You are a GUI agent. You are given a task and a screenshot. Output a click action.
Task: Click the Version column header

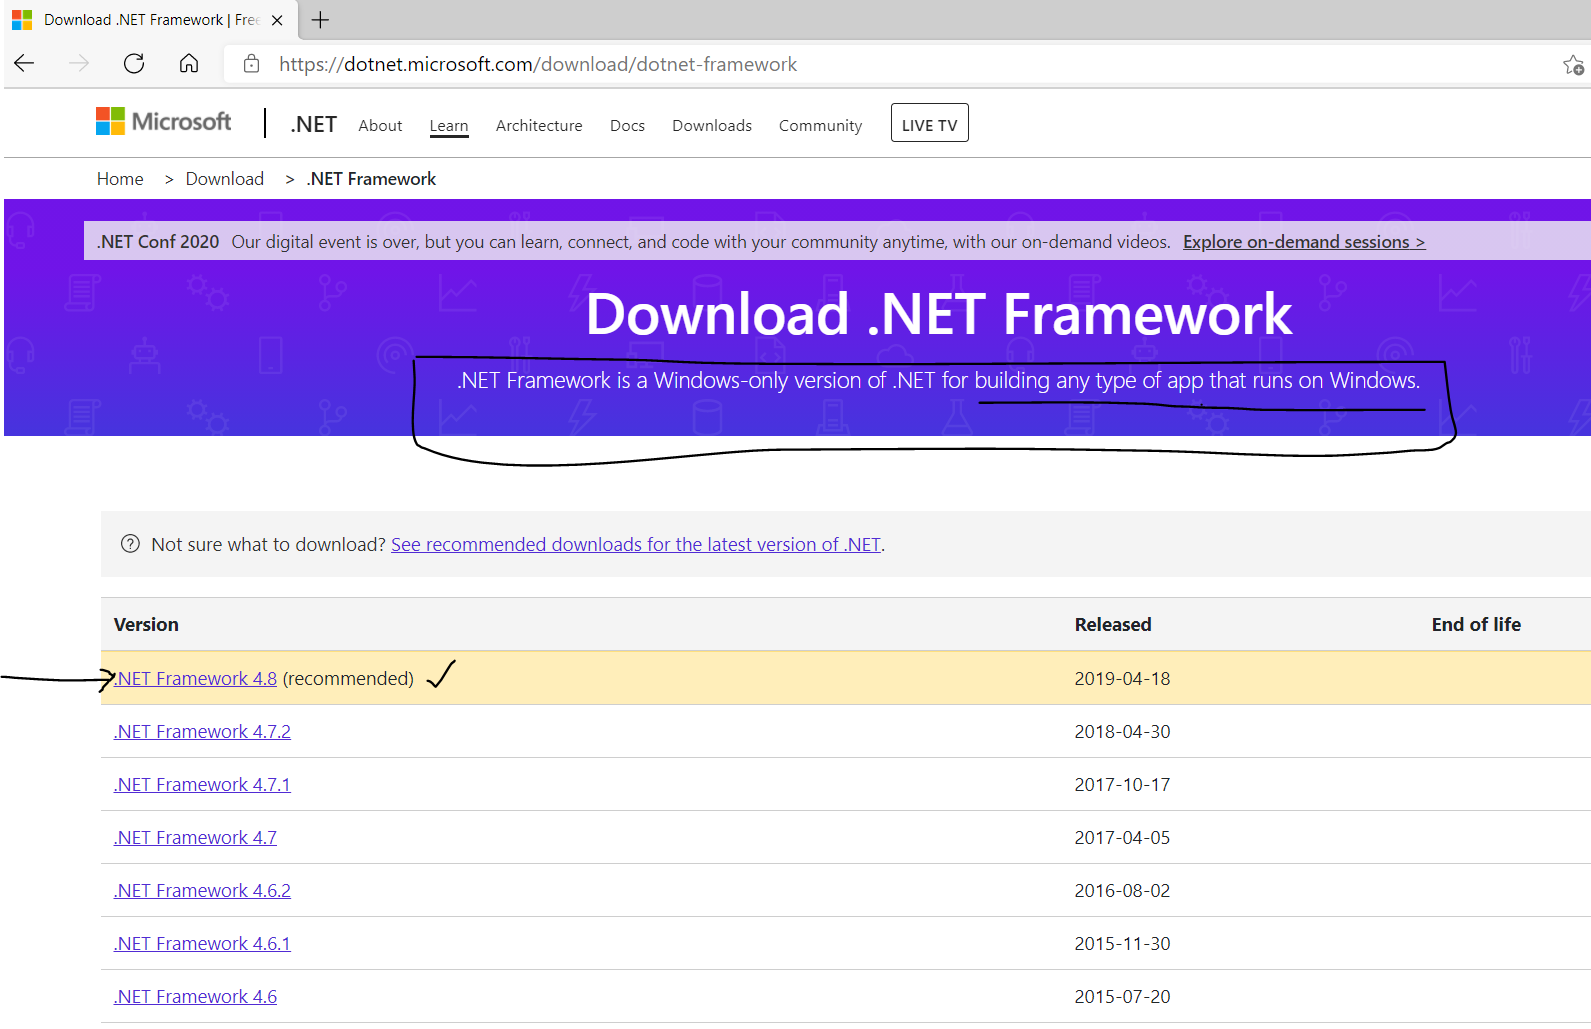(146, 624)
